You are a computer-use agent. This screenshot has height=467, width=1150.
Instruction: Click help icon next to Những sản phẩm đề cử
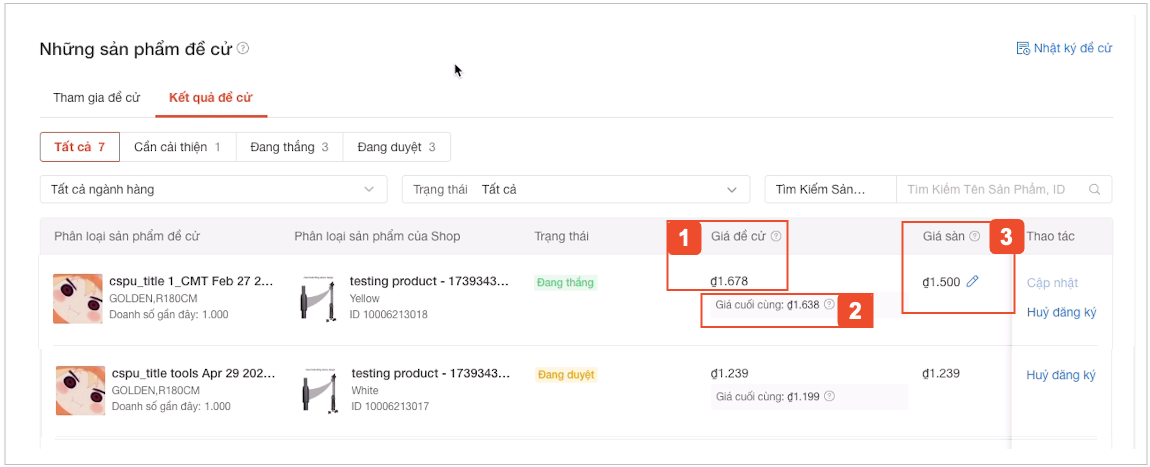[243, 48]
